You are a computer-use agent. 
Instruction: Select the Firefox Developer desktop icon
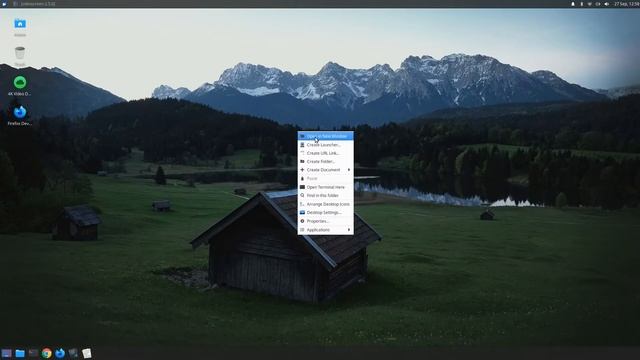click(20, 112)
